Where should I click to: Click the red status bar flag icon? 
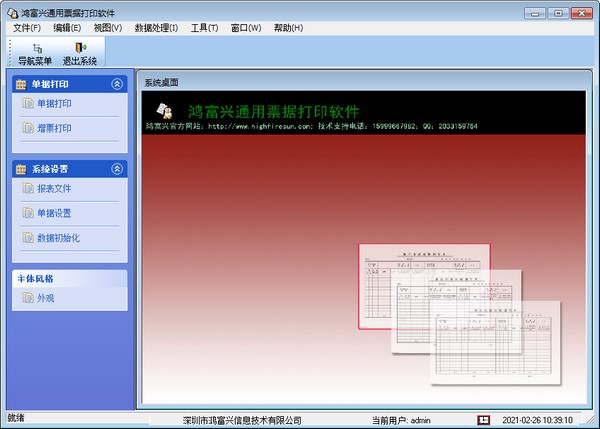pos(484,420)
